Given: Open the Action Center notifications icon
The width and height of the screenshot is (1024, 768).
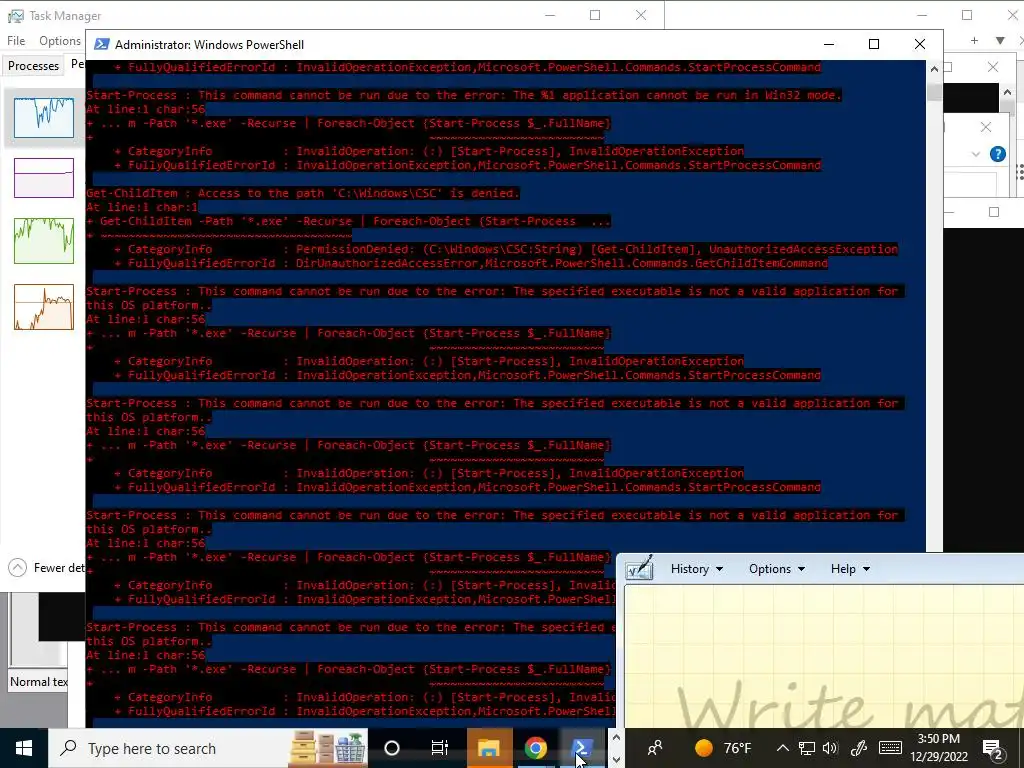Looking at the screenshot, I should pos(993,748).
